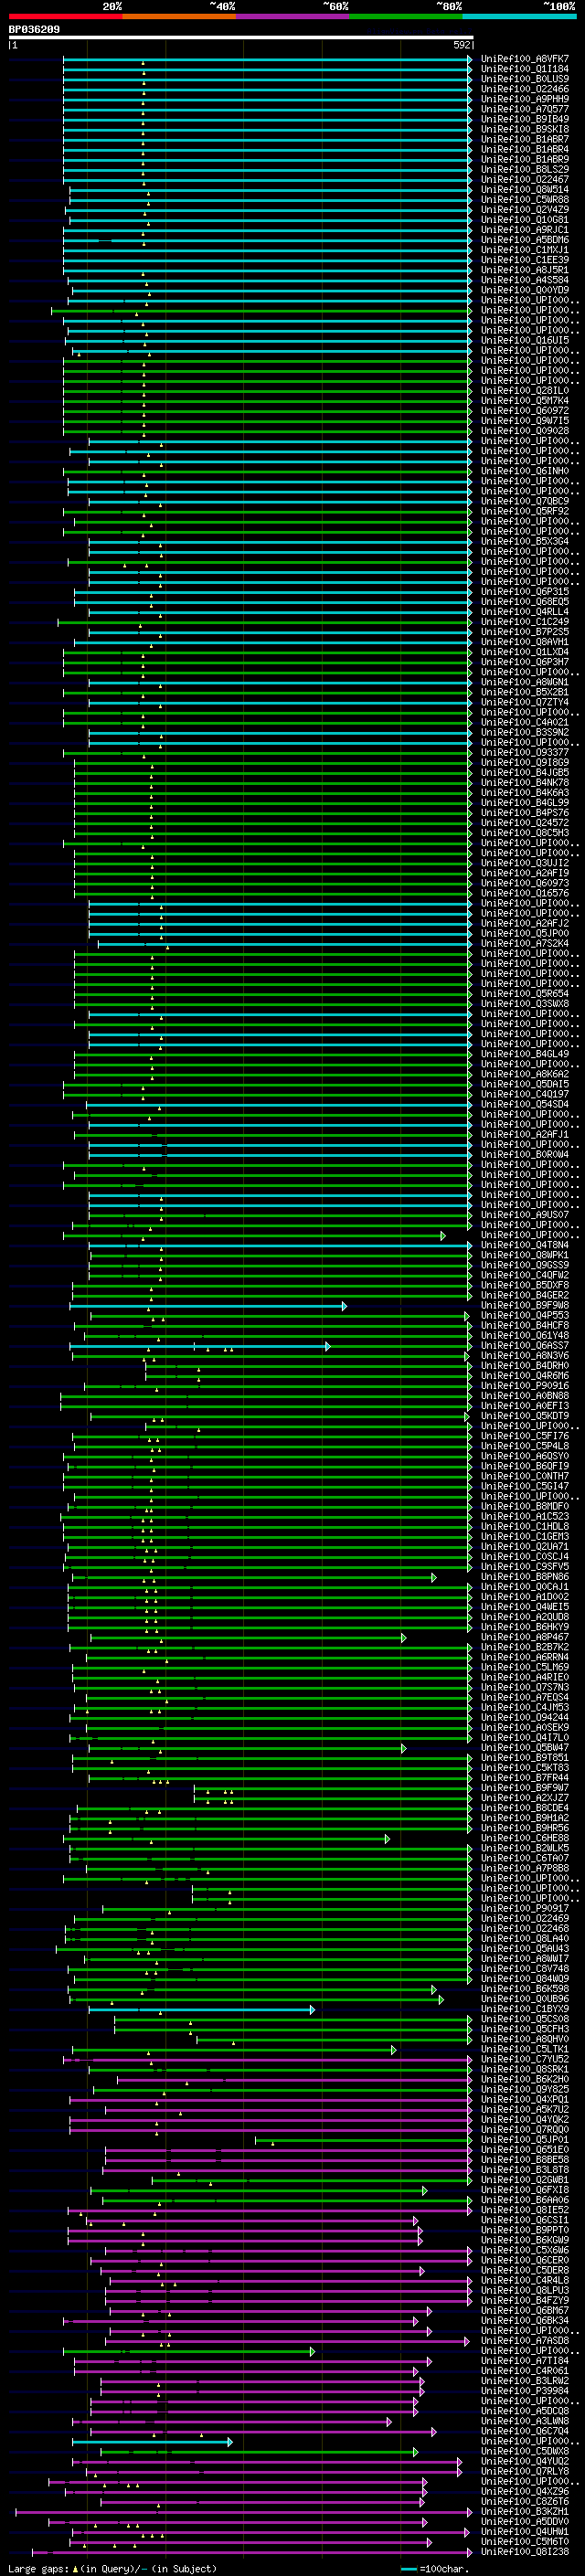
Task: Open hit UniRef100_Q6ASS7
Action: [x=525, y=1346]
